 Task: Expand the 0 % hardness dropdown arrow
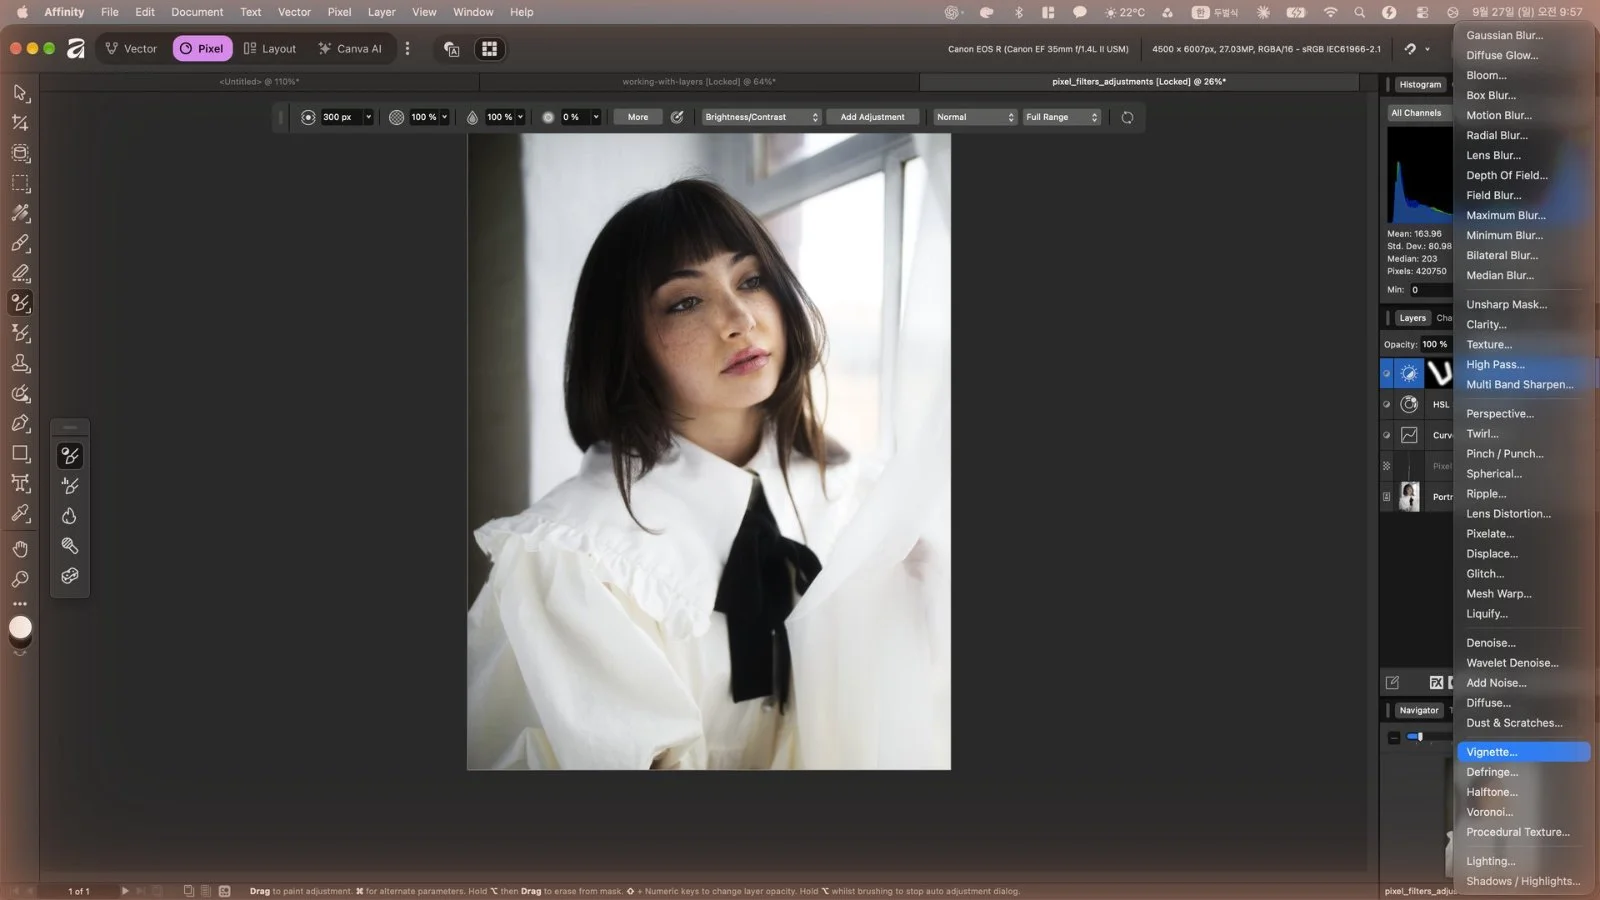(x=596, y=117)
